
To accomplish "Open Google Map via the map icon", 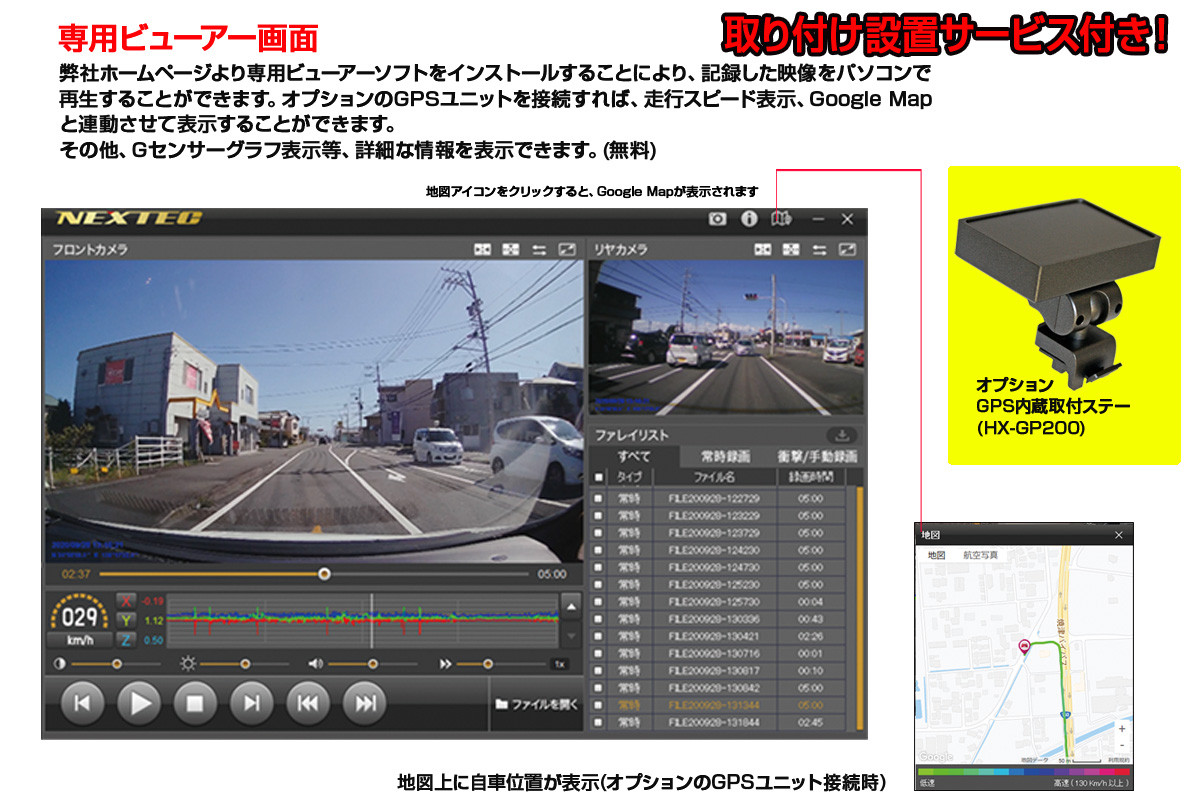I will click(781, 219).
